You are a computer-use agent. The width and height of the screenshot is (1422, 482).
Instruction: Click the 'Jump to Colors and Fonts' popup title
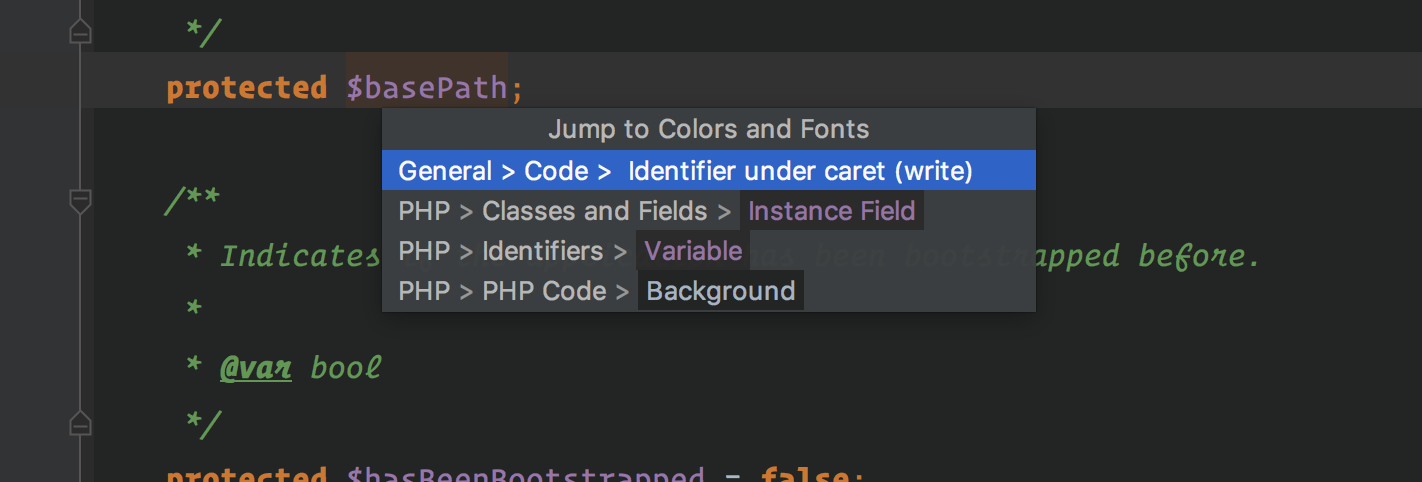pos(708,129)
